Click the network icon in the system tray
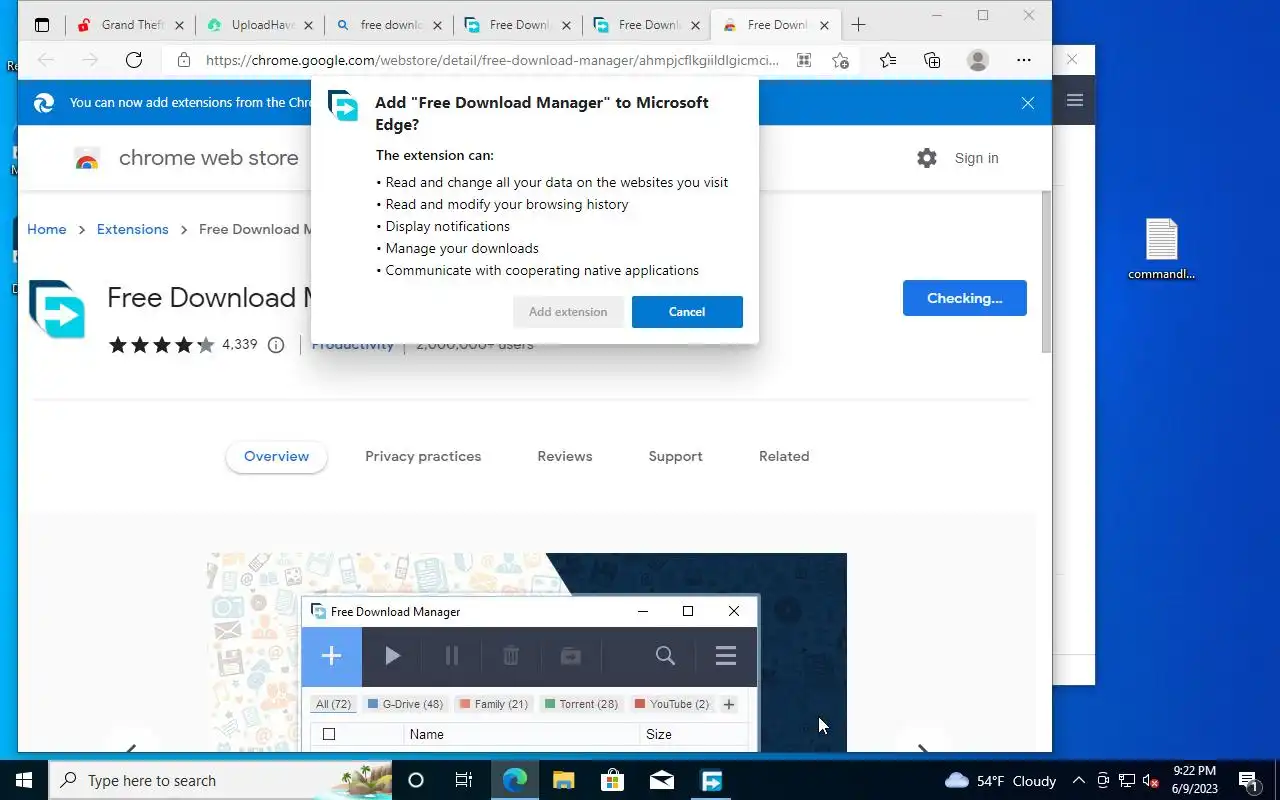The height and width of the screenshot is (800, 1280). coord(1126,781)
